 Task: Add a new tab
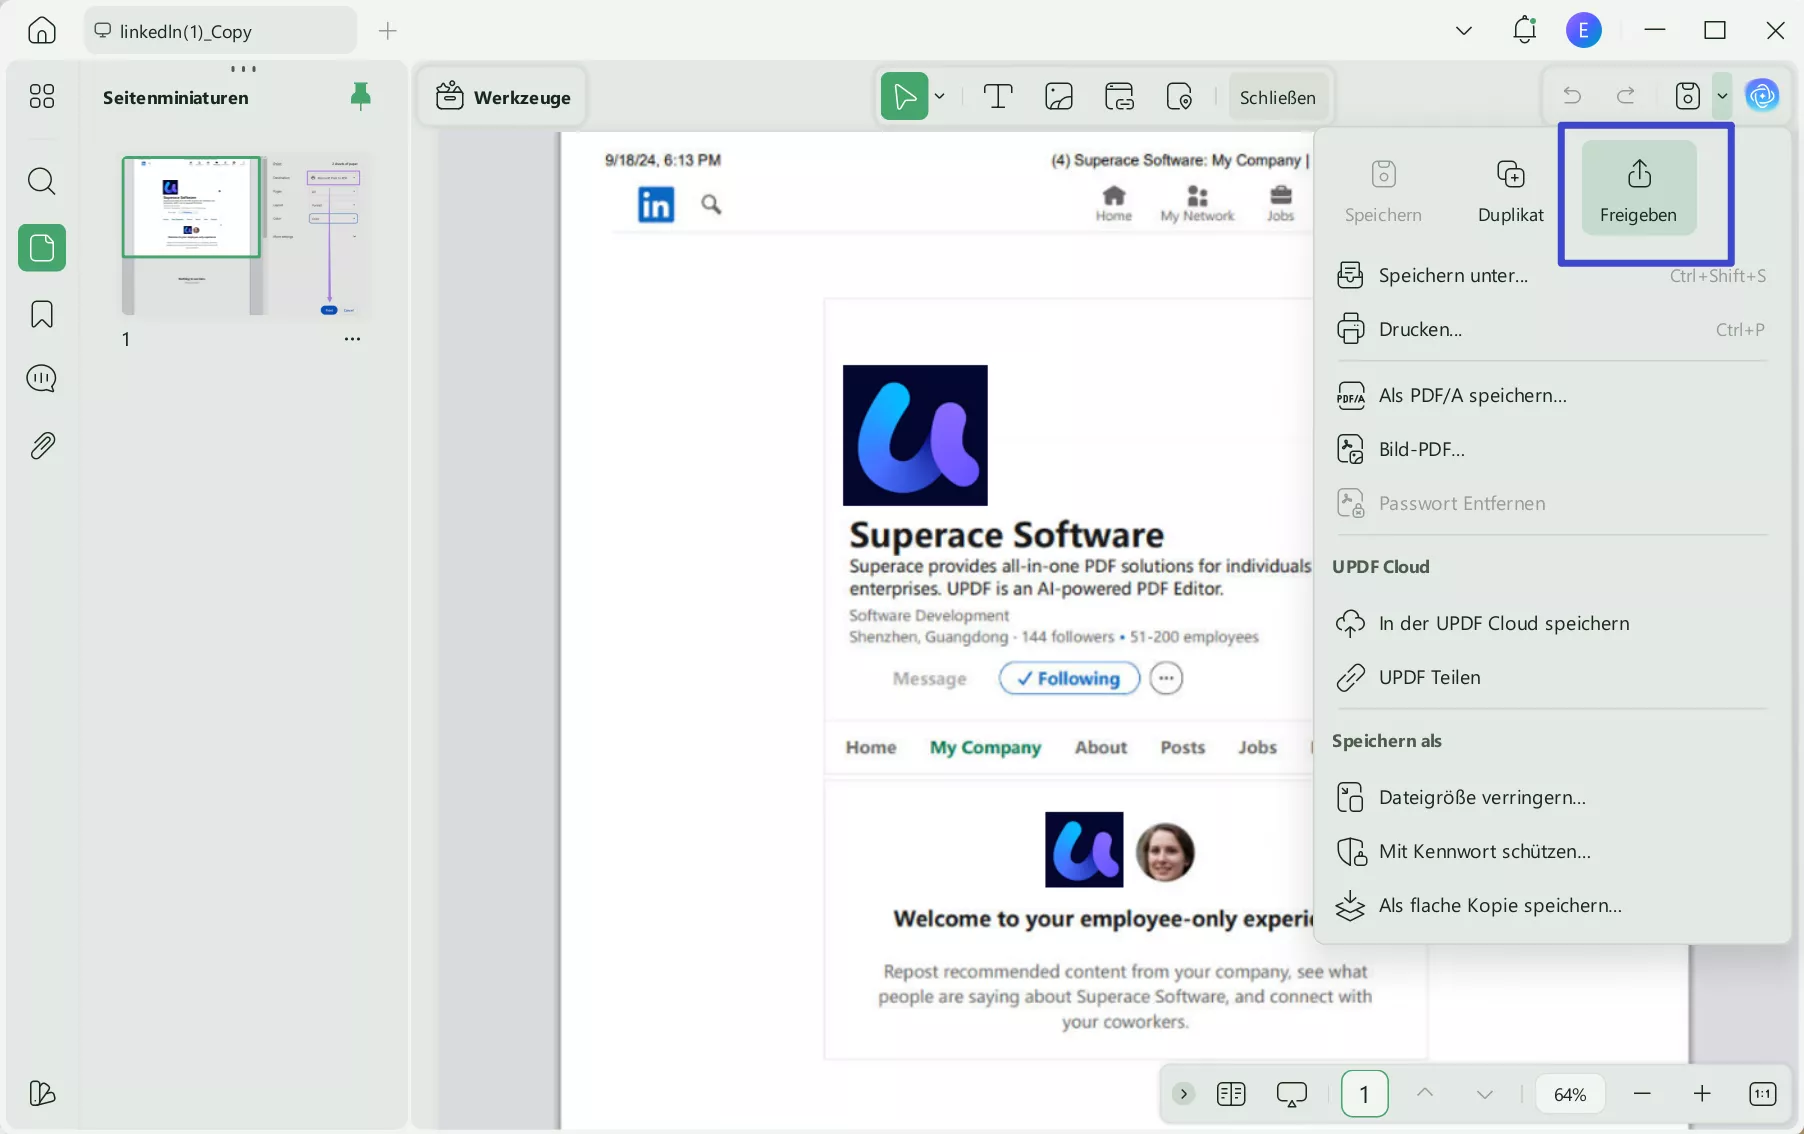388,31
